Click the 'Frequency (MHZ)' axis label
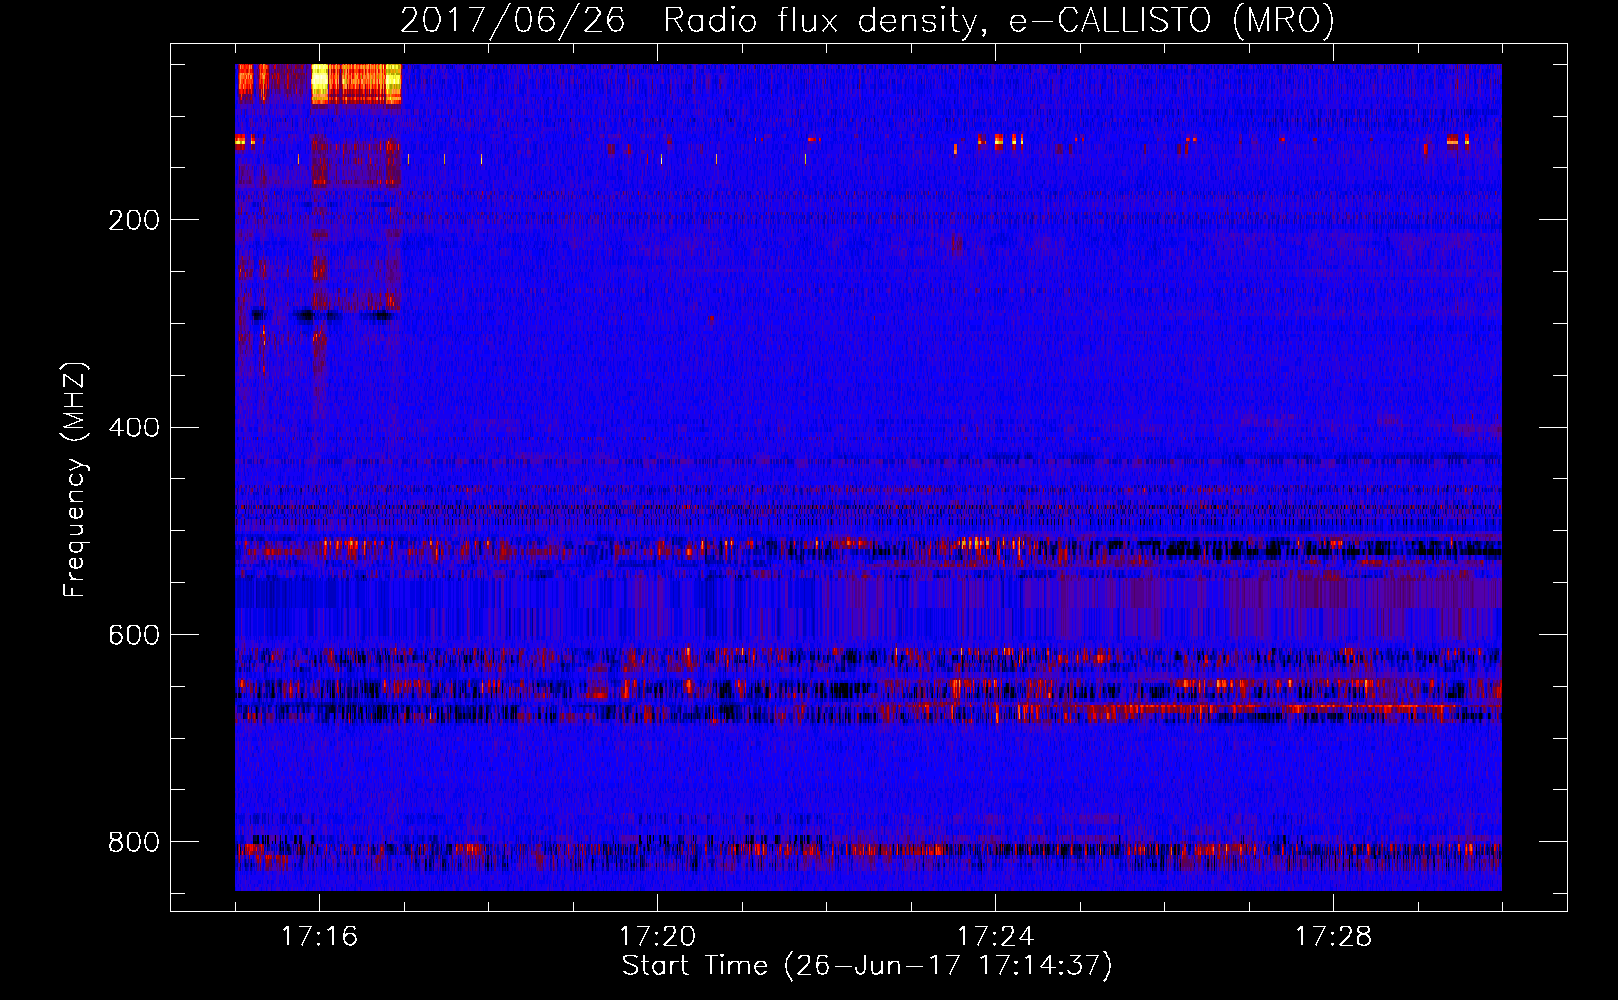 pos(74,480)
